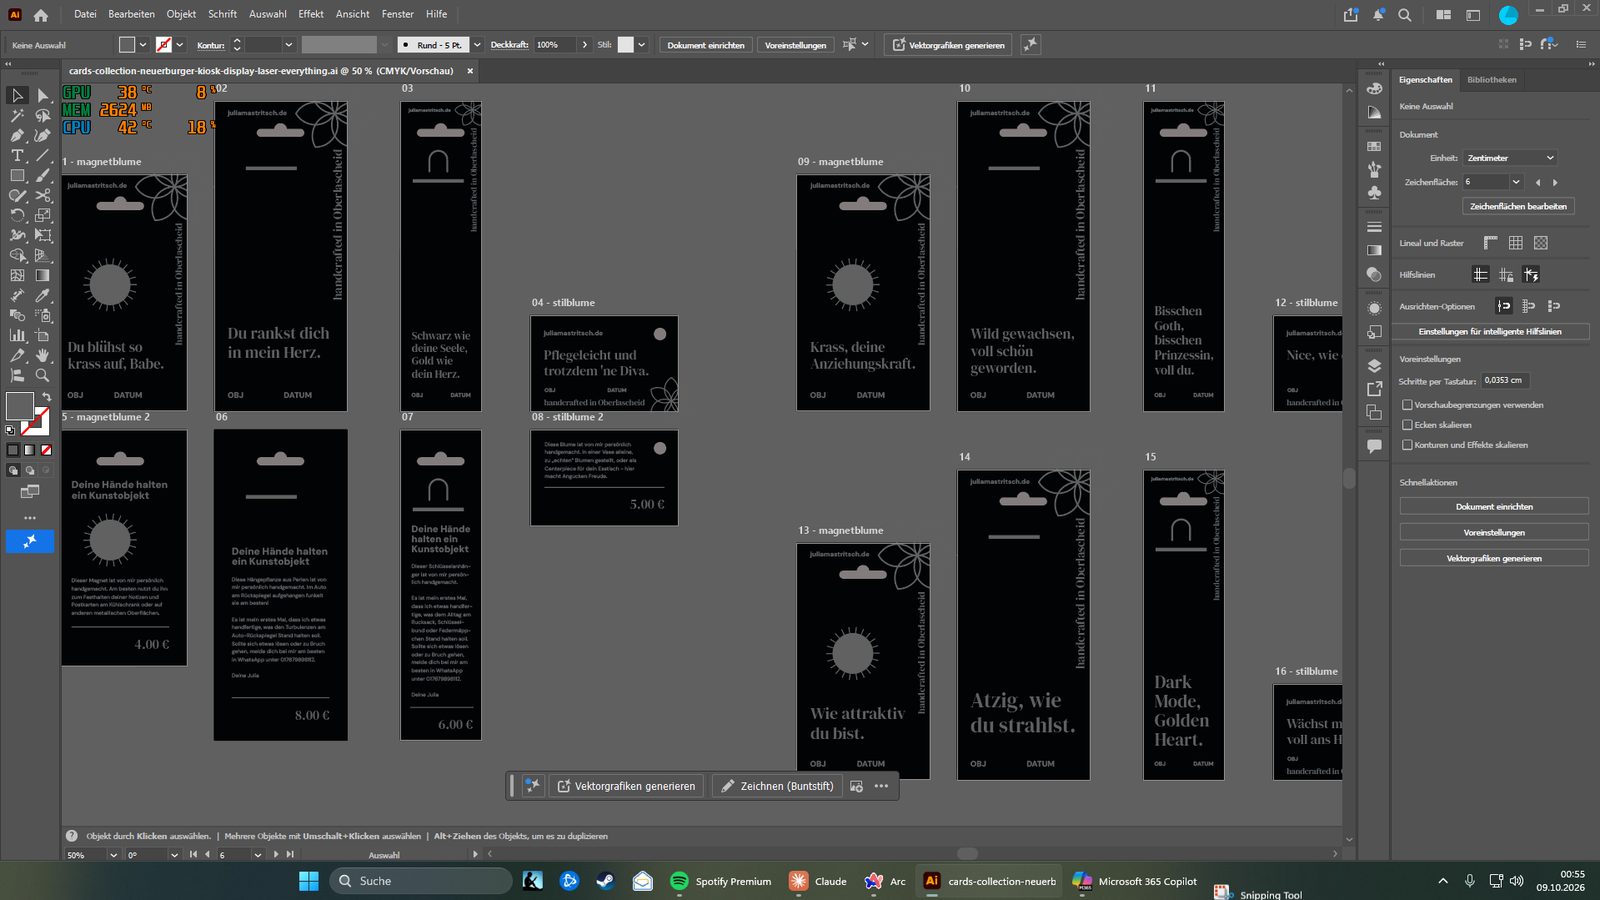Select the Magic Wand tool

[17, 115]
